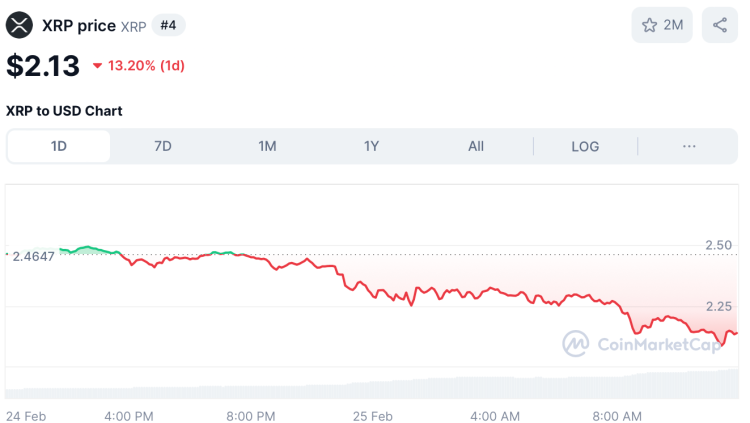Select the 1D time range tab

point(59,146)
